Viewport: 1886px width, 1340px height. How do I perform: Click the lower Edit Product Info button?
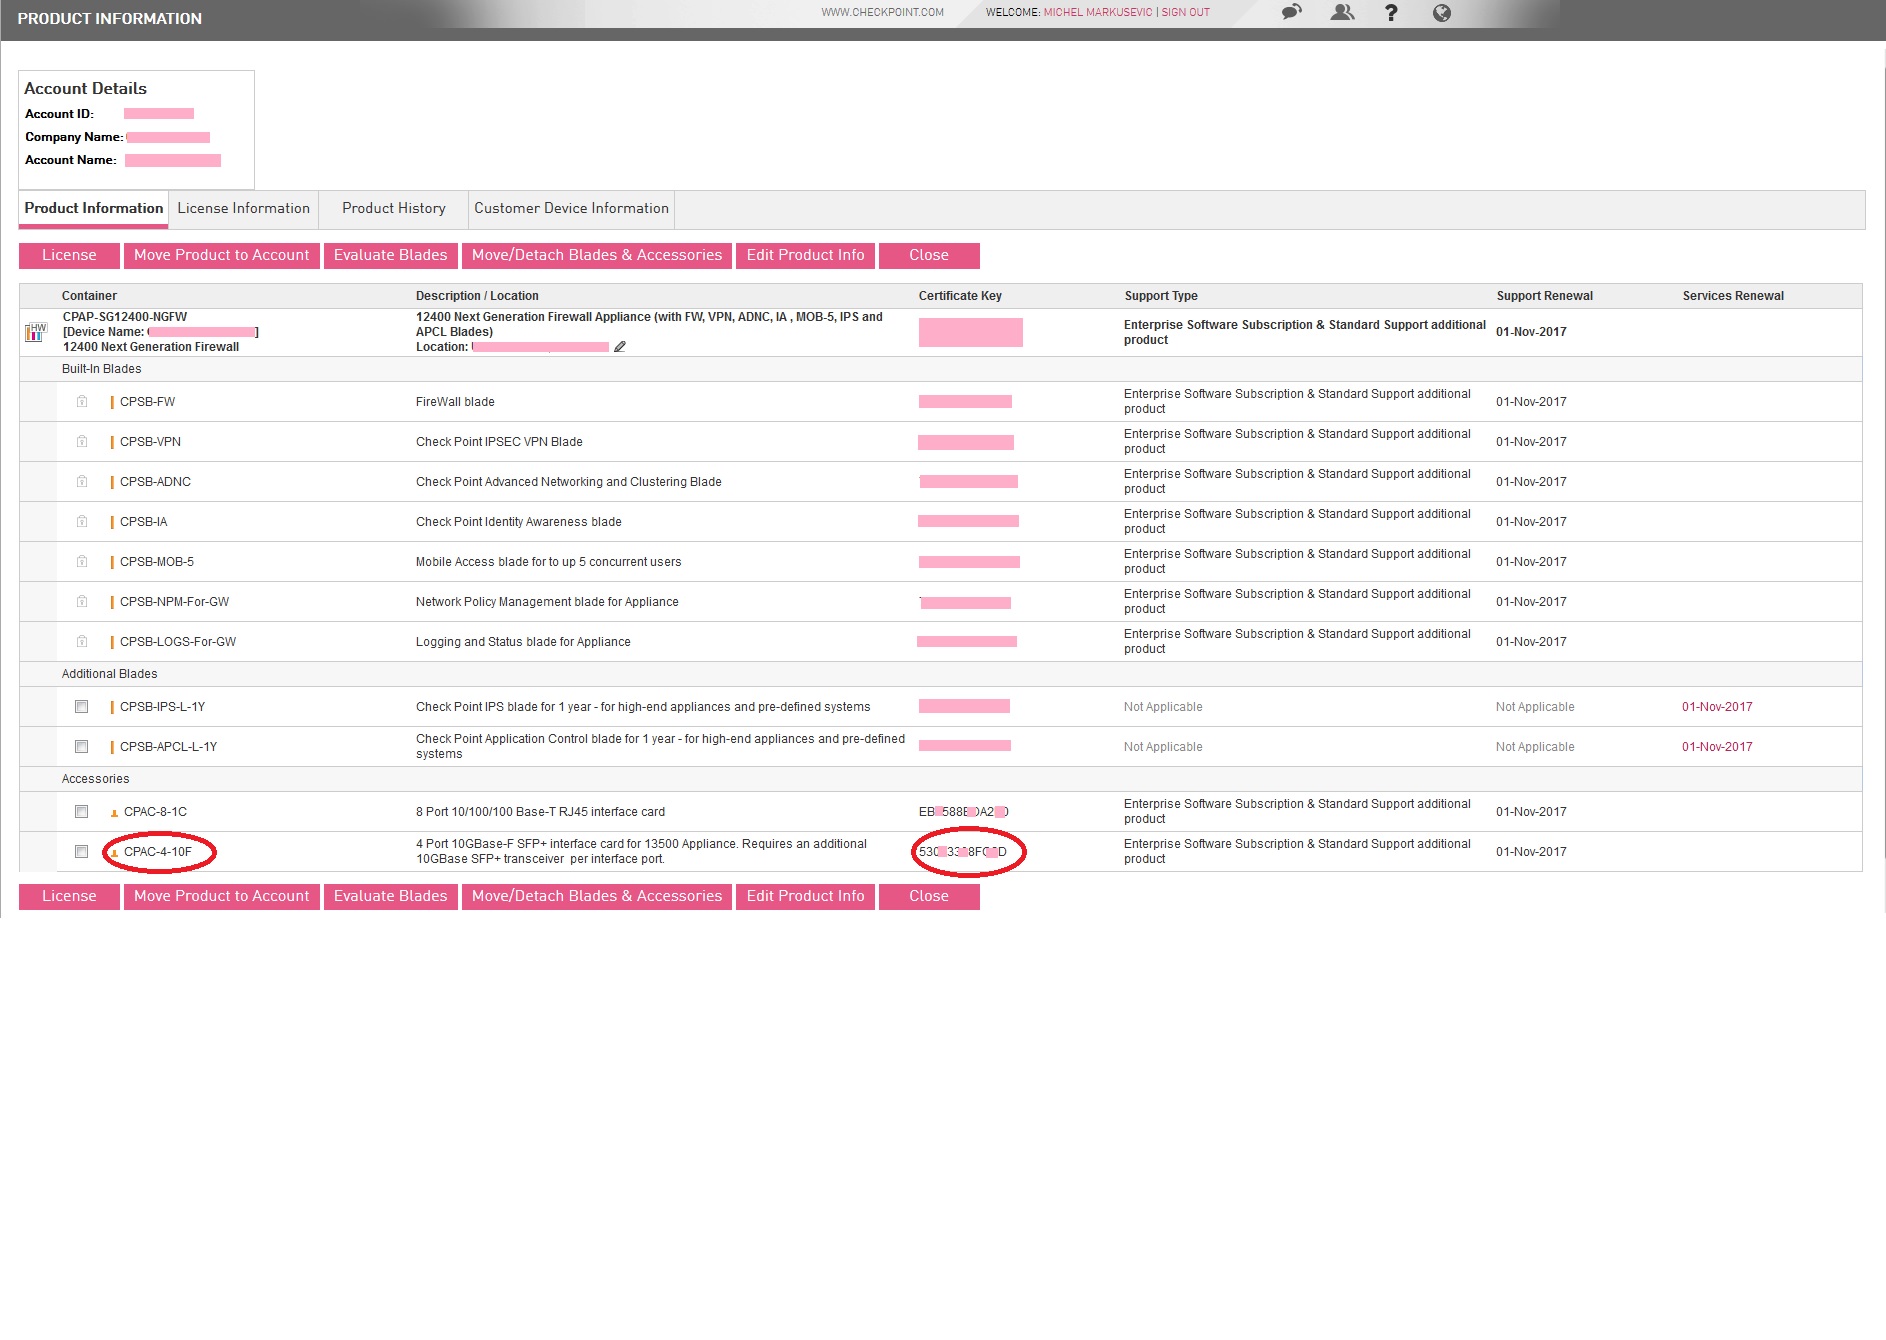tap(806, 896)
